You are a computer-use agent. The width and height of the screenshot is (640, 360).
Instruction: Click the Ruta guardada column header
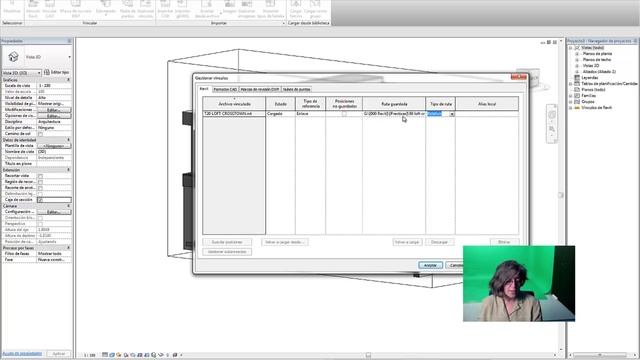(x=394, y=104)
